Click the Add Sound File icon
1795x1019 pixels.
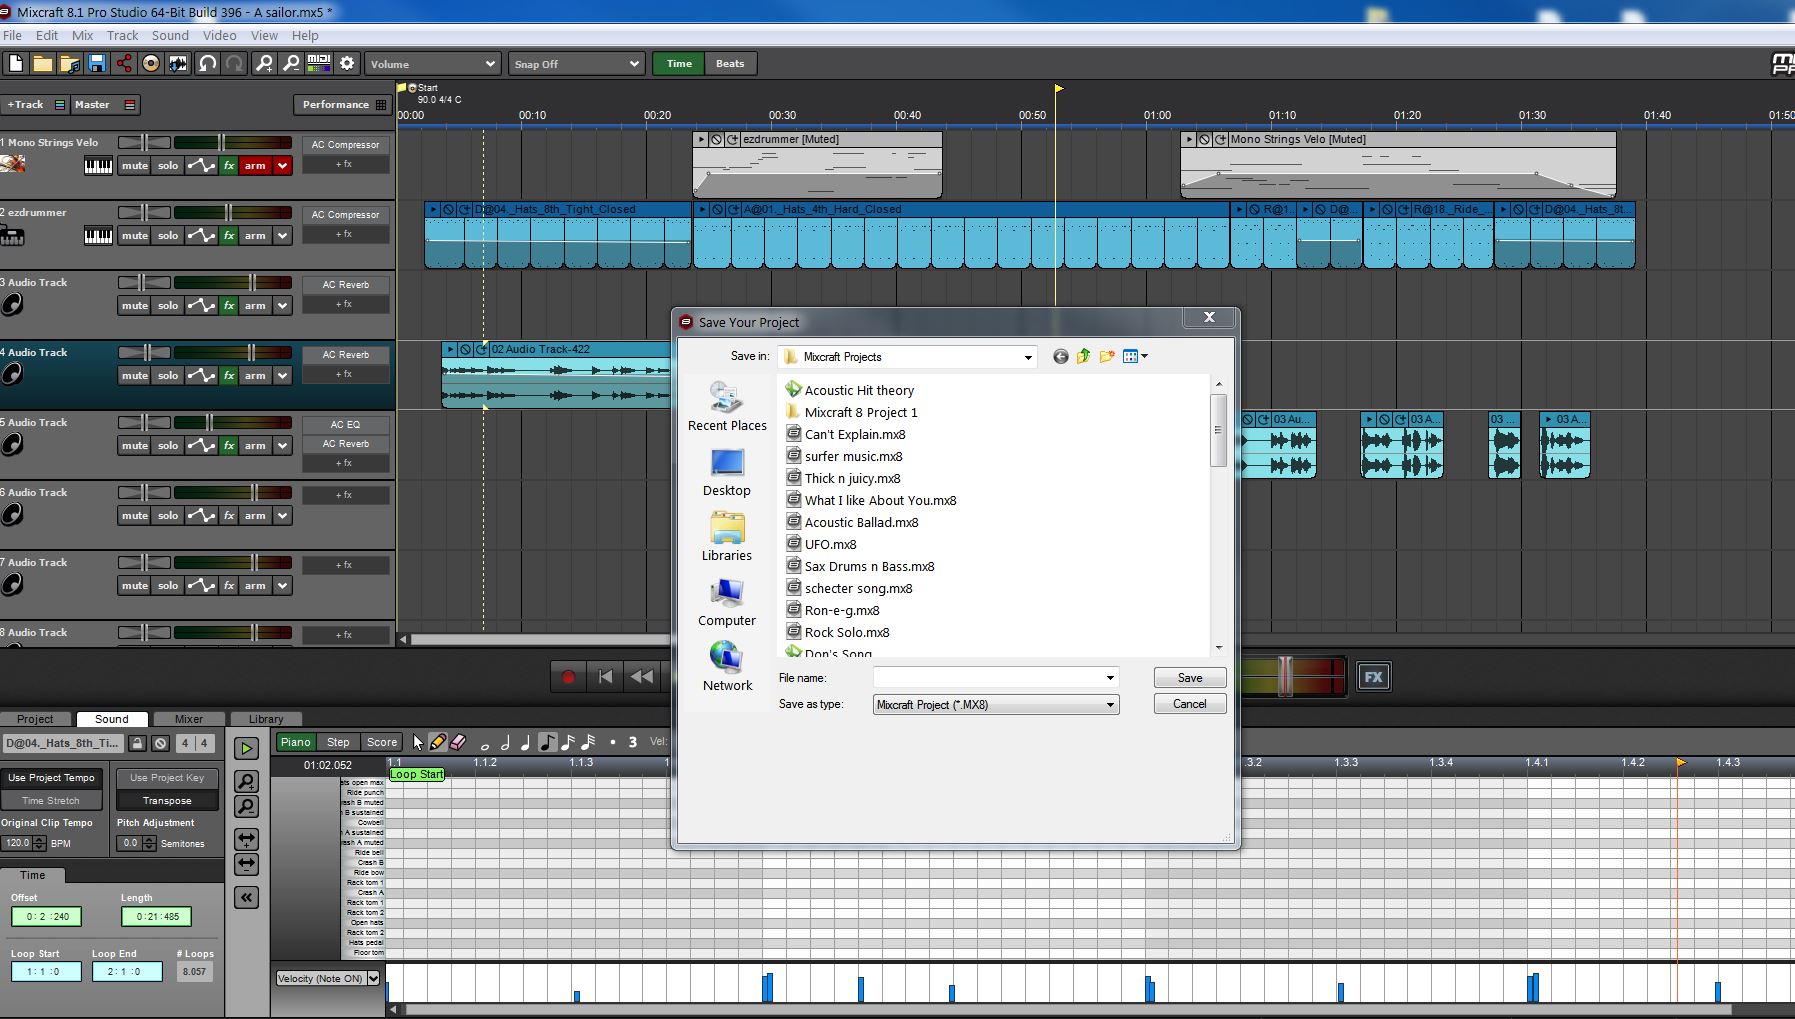(x=70, y=64)
